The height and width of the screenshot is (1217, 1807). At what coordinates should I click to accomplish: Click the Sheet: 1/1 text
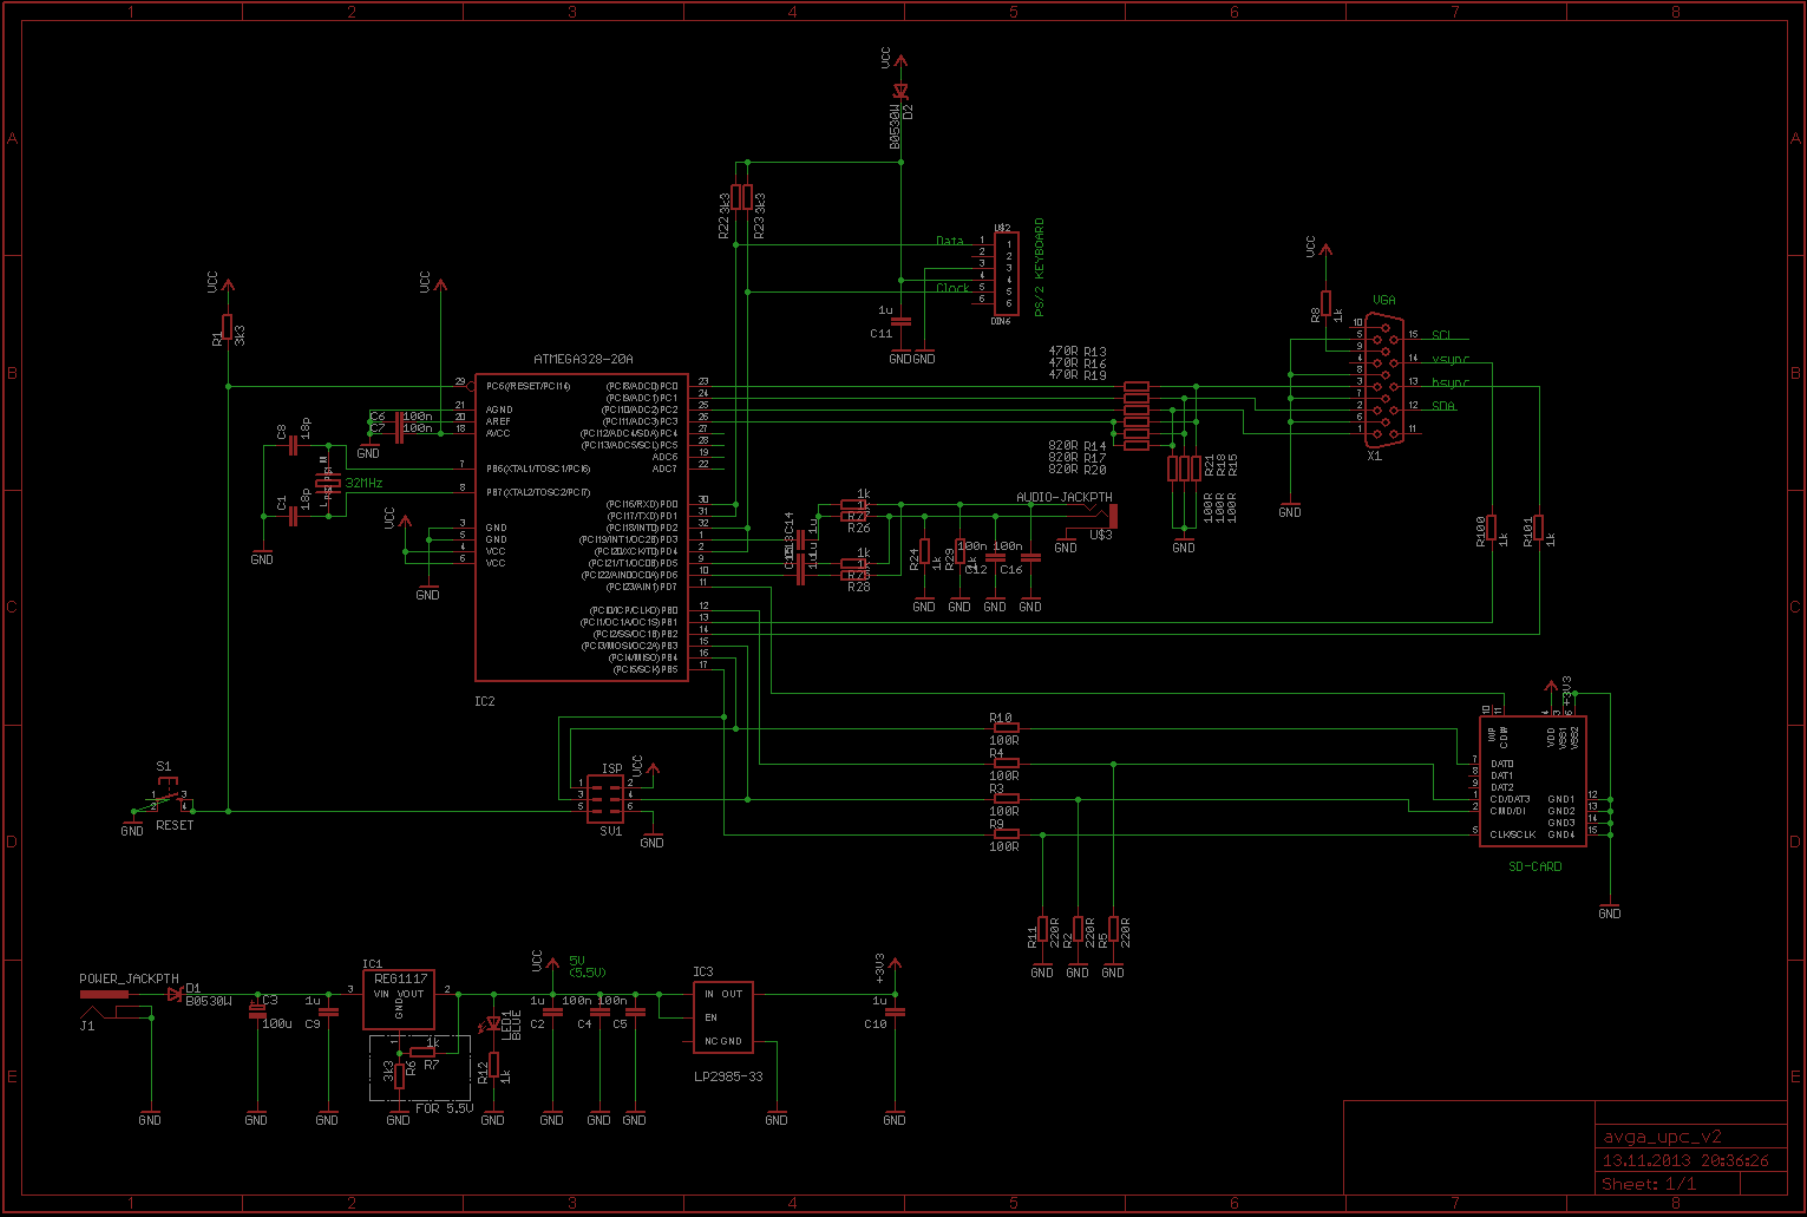coord(1649,1184)
